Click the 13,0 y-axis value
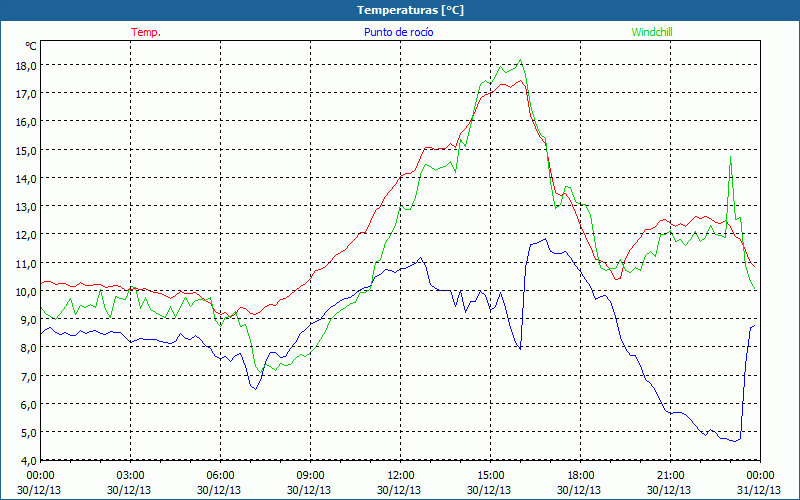This screenshot has height=500, width=800. click(x=26, y=206)
